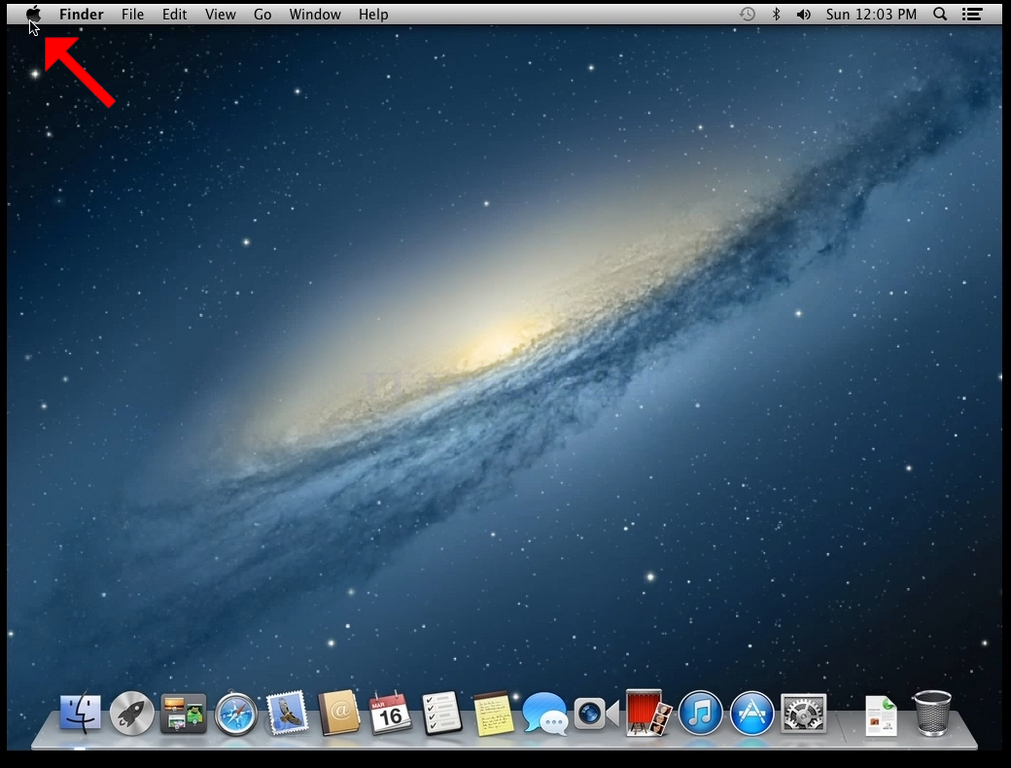Open the Trash

point(932,713)
